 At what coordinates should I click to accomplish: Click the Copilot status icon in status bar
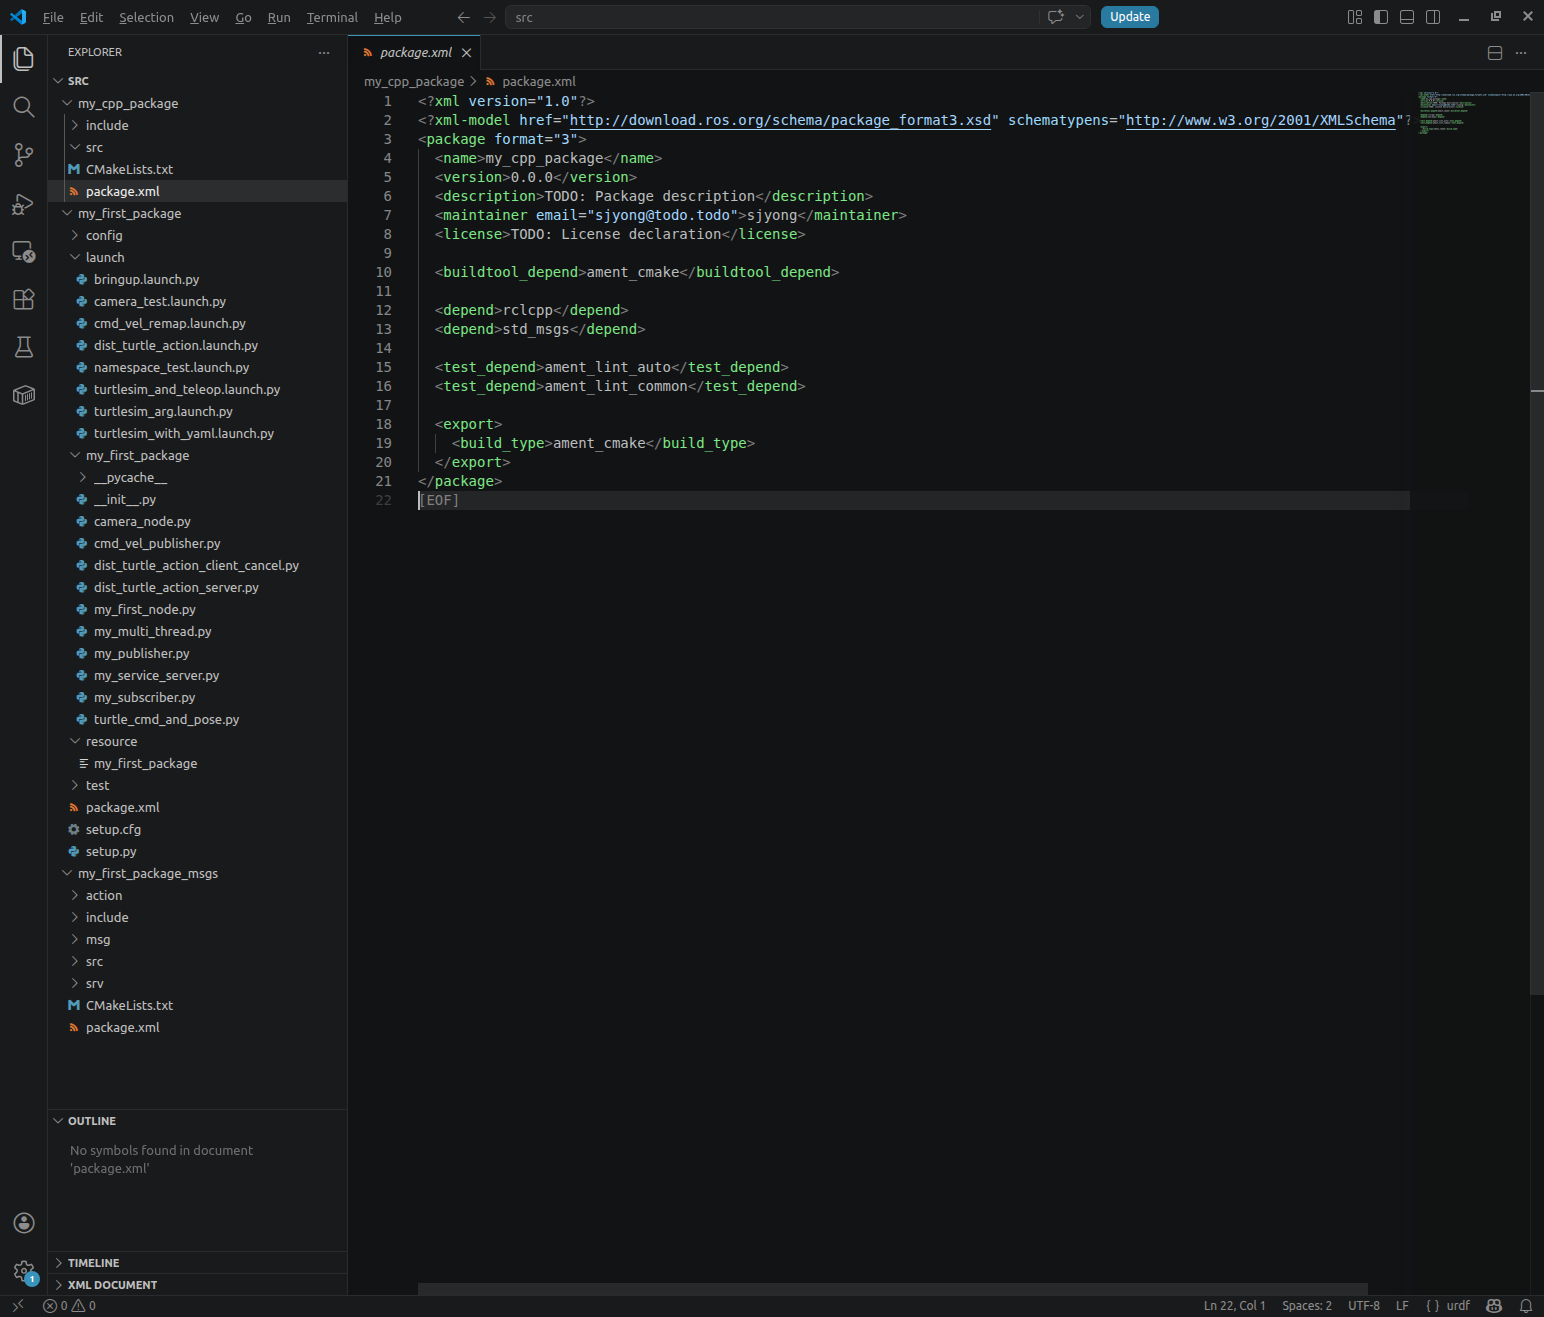(1494, 1306)
